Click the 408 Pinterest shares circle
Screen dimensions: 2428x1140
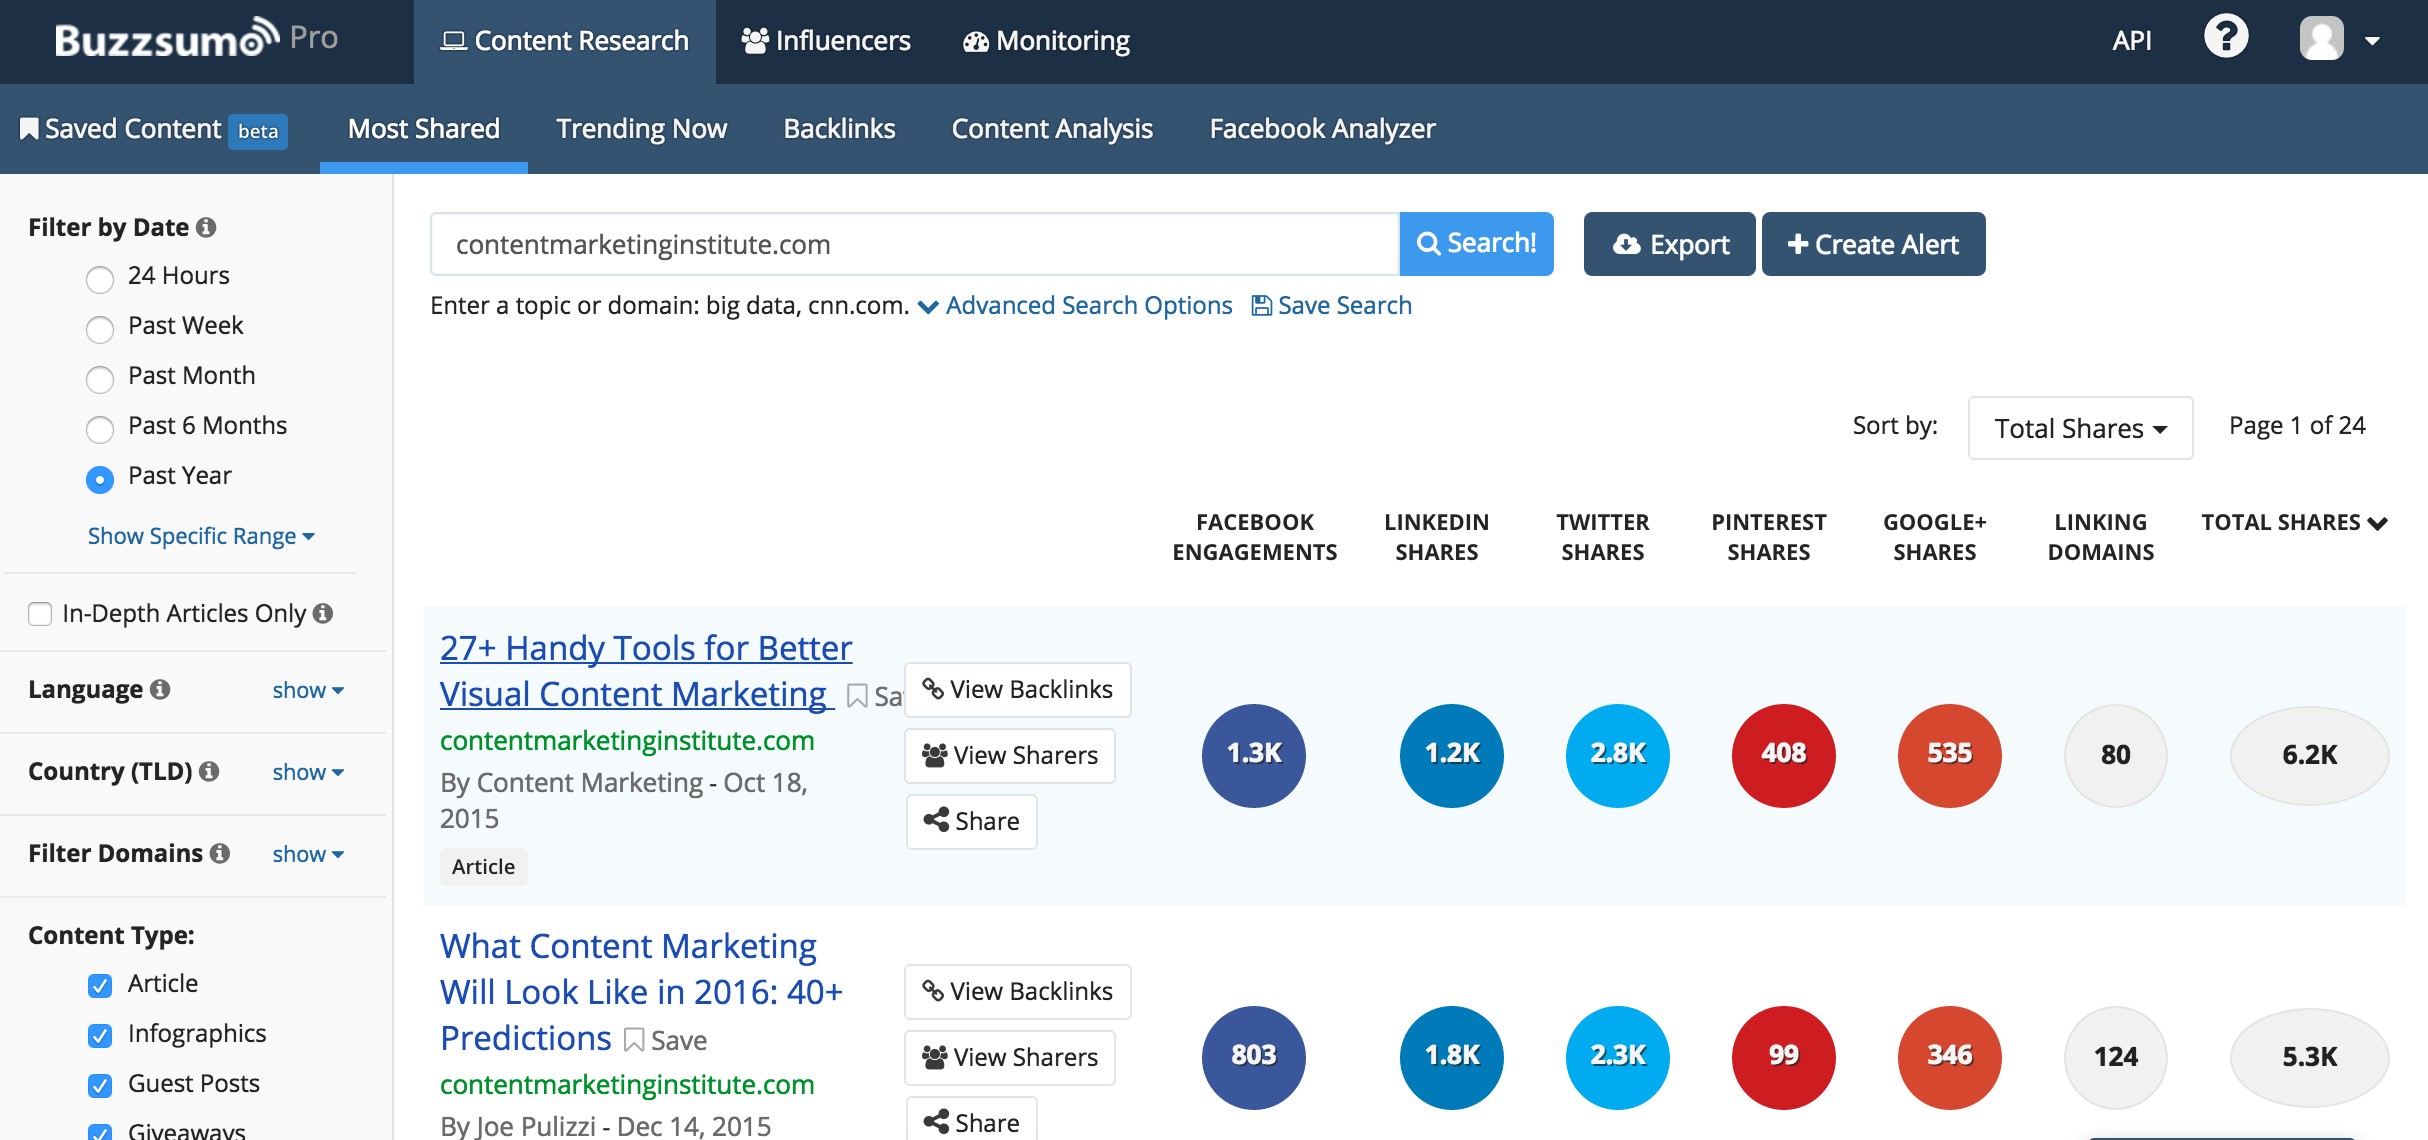click(x=1784, y=755)
